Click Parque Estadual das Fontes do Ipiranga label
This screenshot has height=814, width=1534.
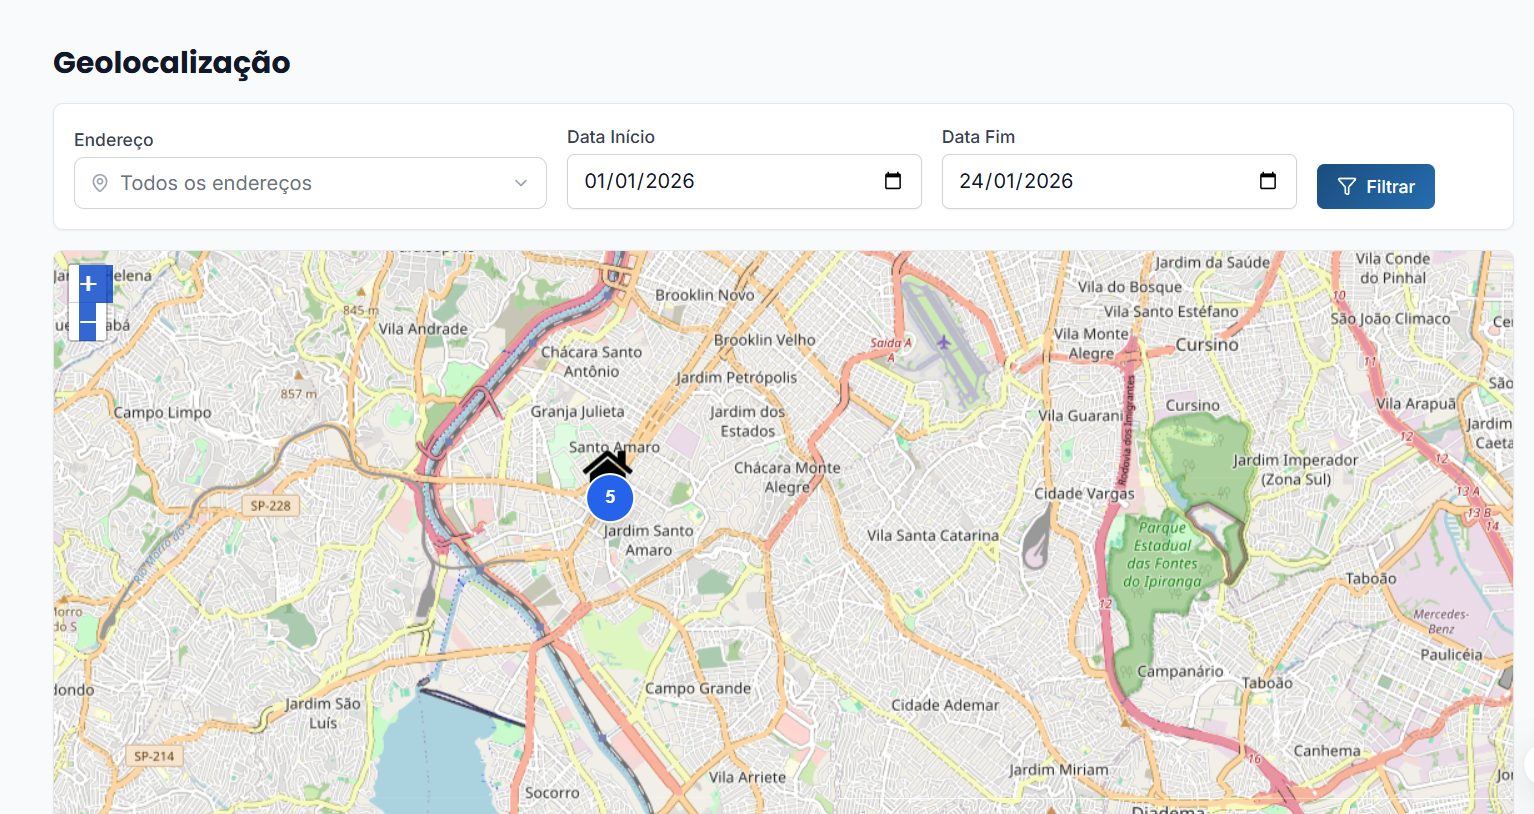click(1162, 554)
